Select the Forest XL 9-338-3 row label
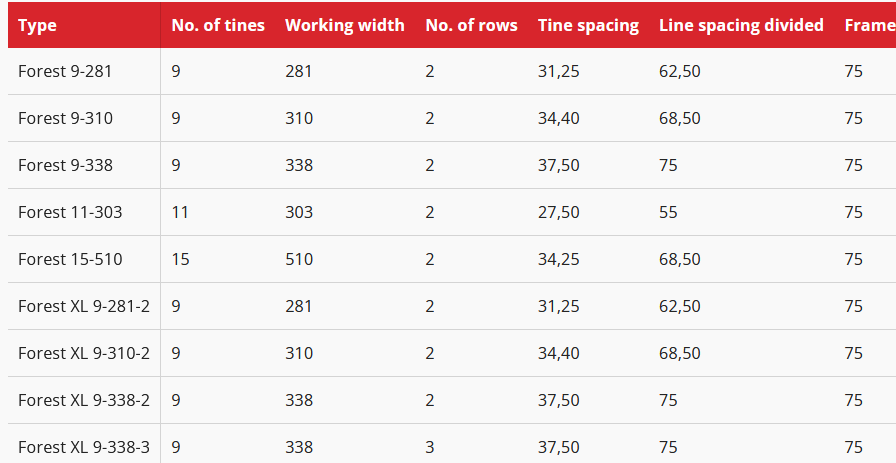Image resolution: width=896 pixels, height=463 pixels. pyautogui.click(x=84, y=447)
